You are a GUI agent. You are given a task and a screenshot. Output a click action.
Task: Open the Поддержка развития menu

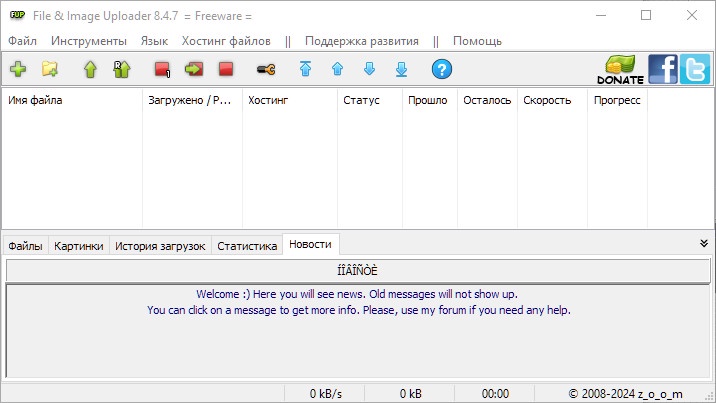pos(362,41)
